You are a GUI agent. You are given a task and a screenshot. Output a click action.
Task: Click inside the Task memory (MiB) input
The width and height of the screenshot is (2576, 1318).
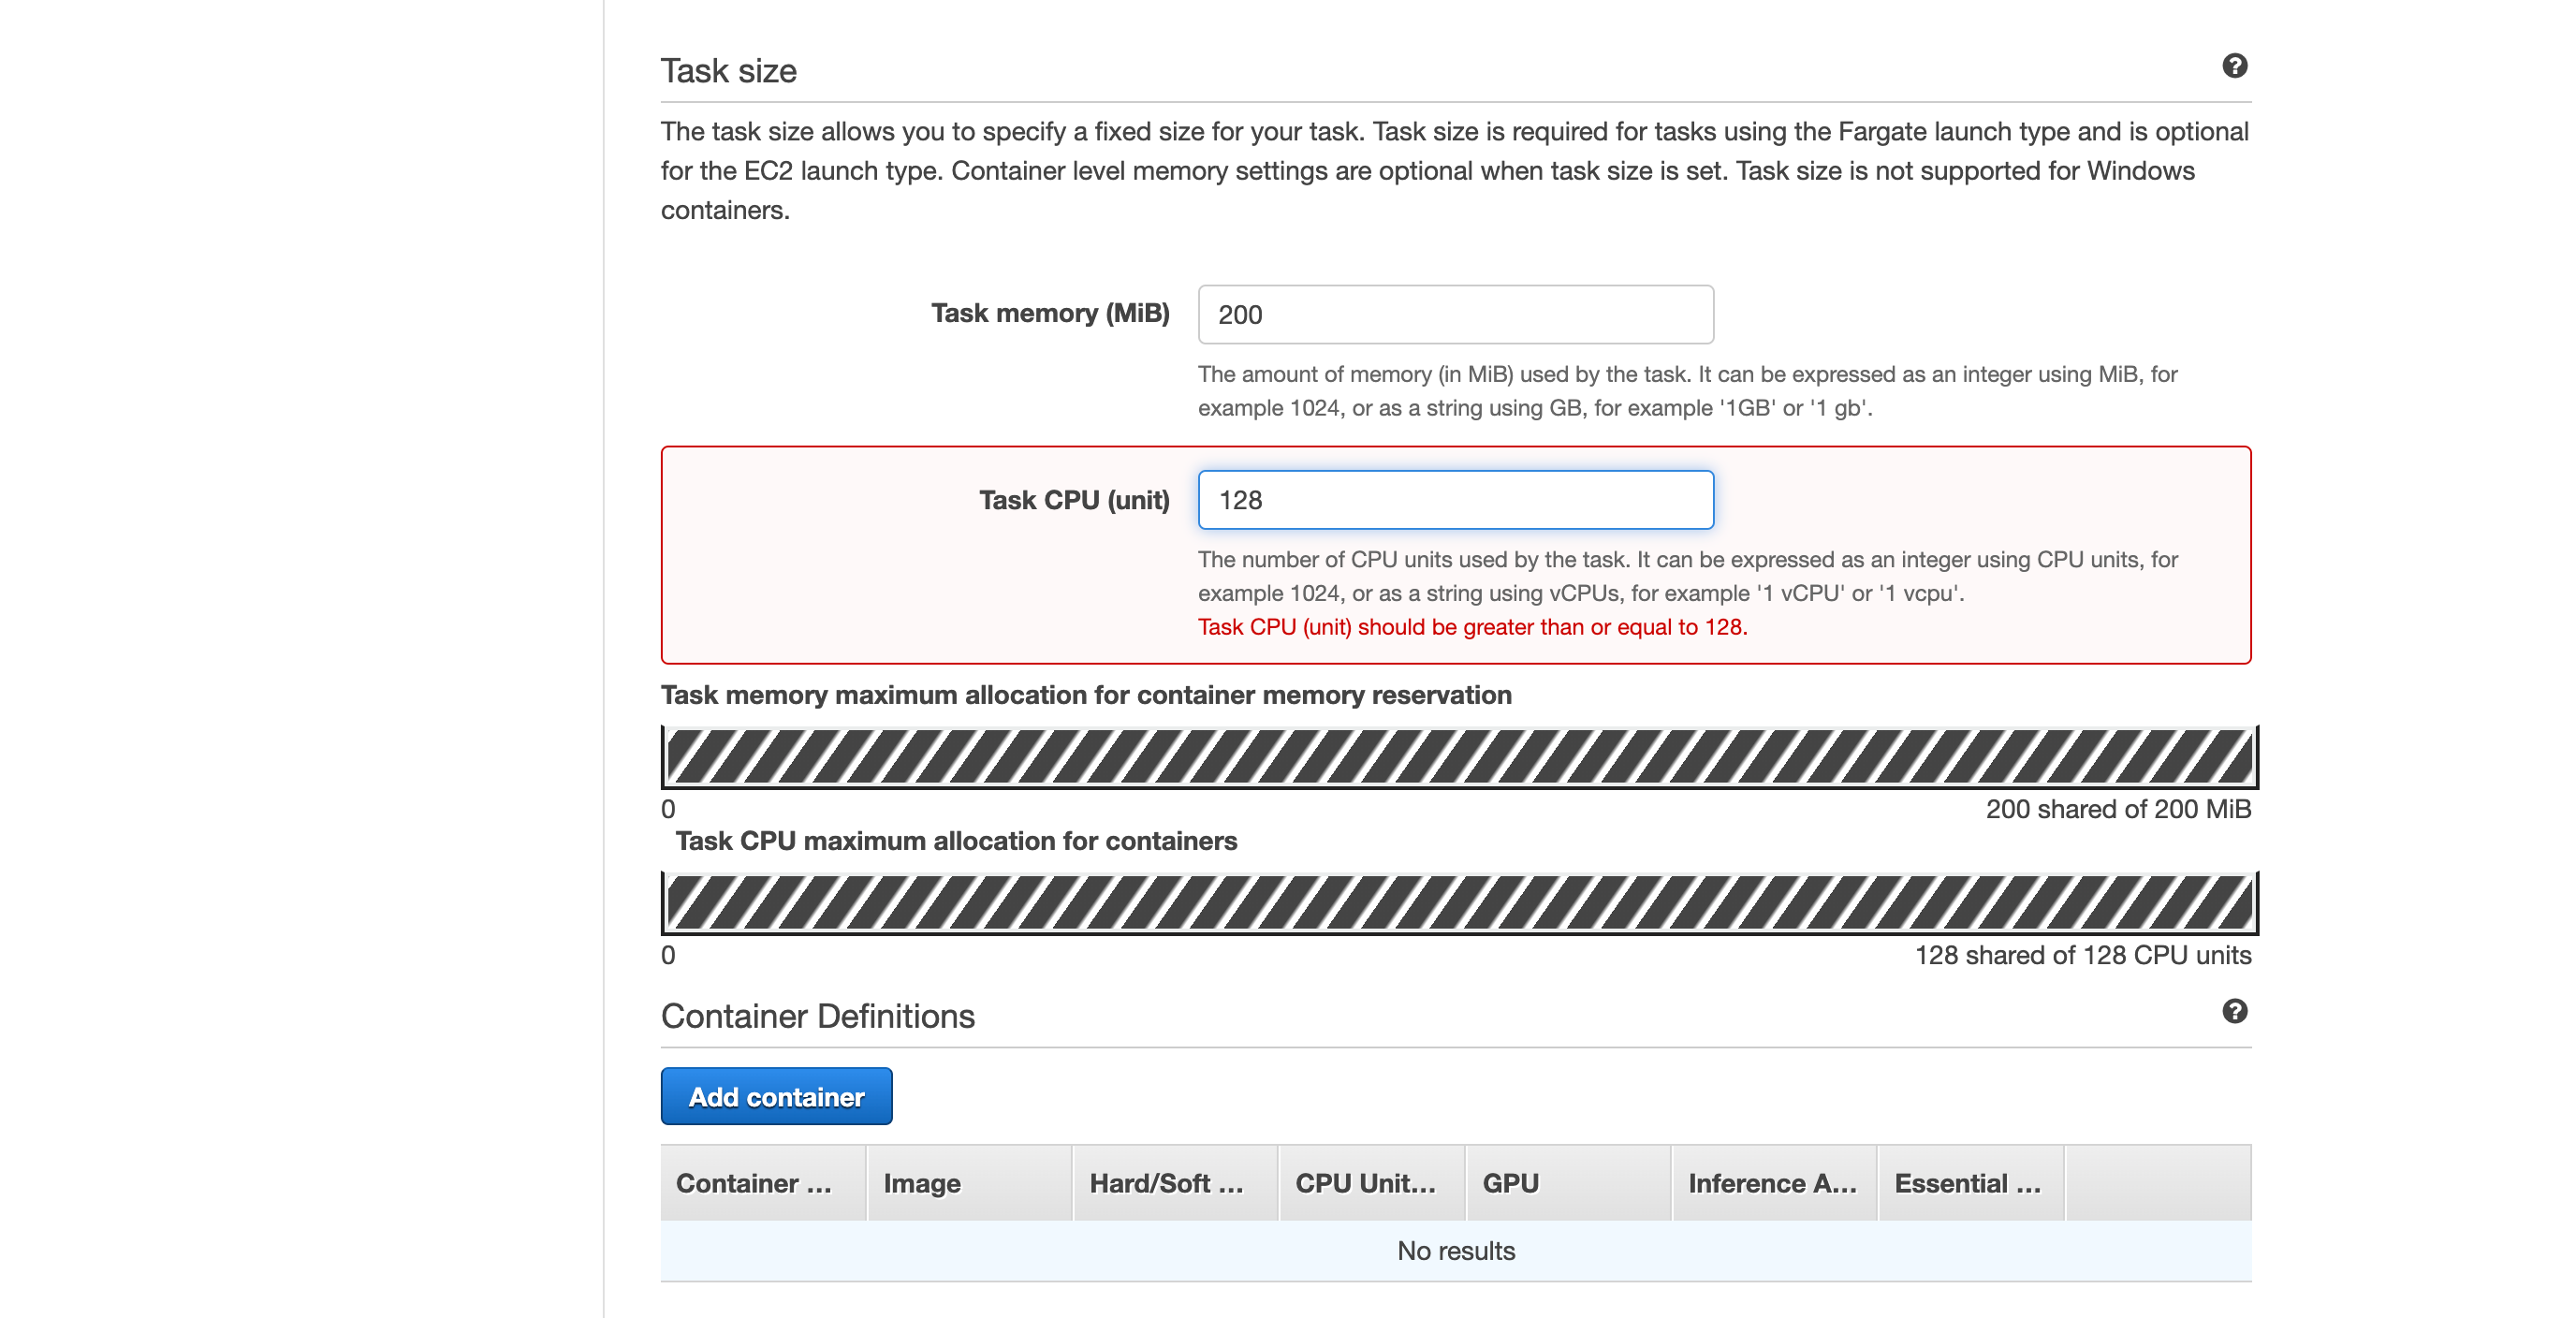coord(1455,314)
